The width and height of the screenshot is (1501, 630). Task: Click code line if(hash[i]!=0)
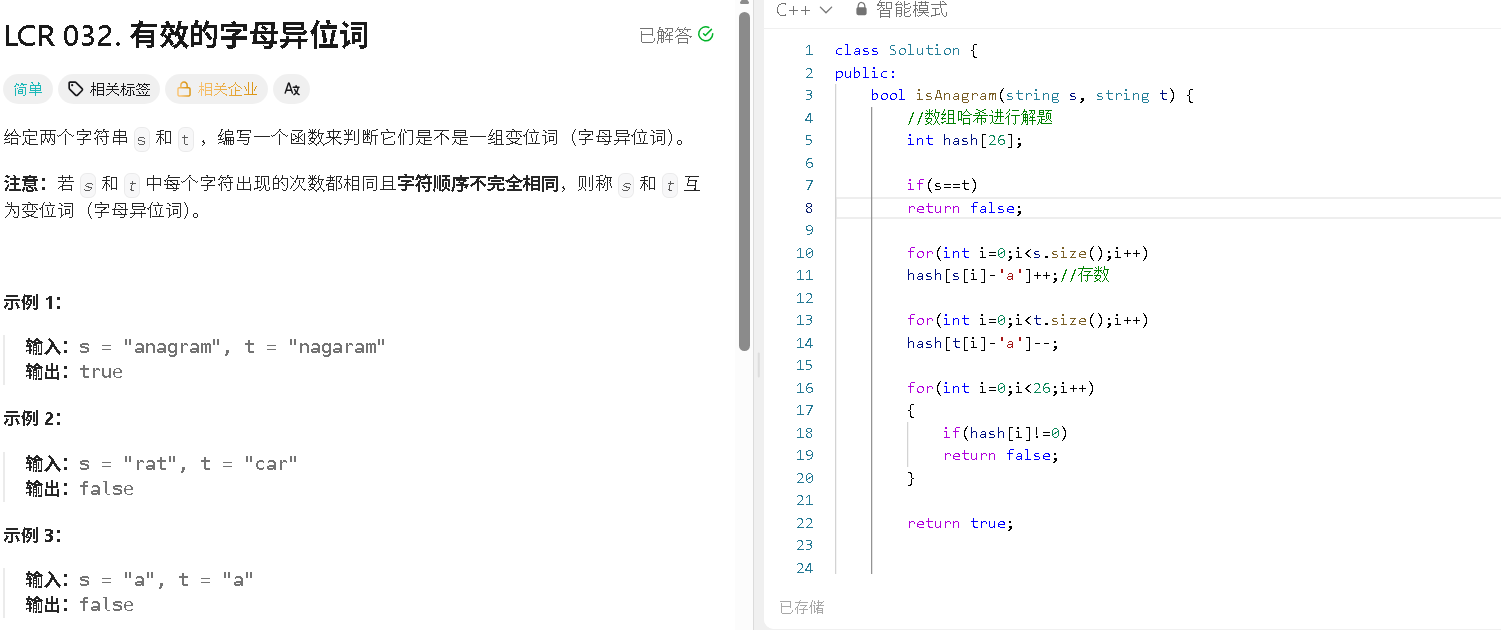click(x=1005, y=433)
